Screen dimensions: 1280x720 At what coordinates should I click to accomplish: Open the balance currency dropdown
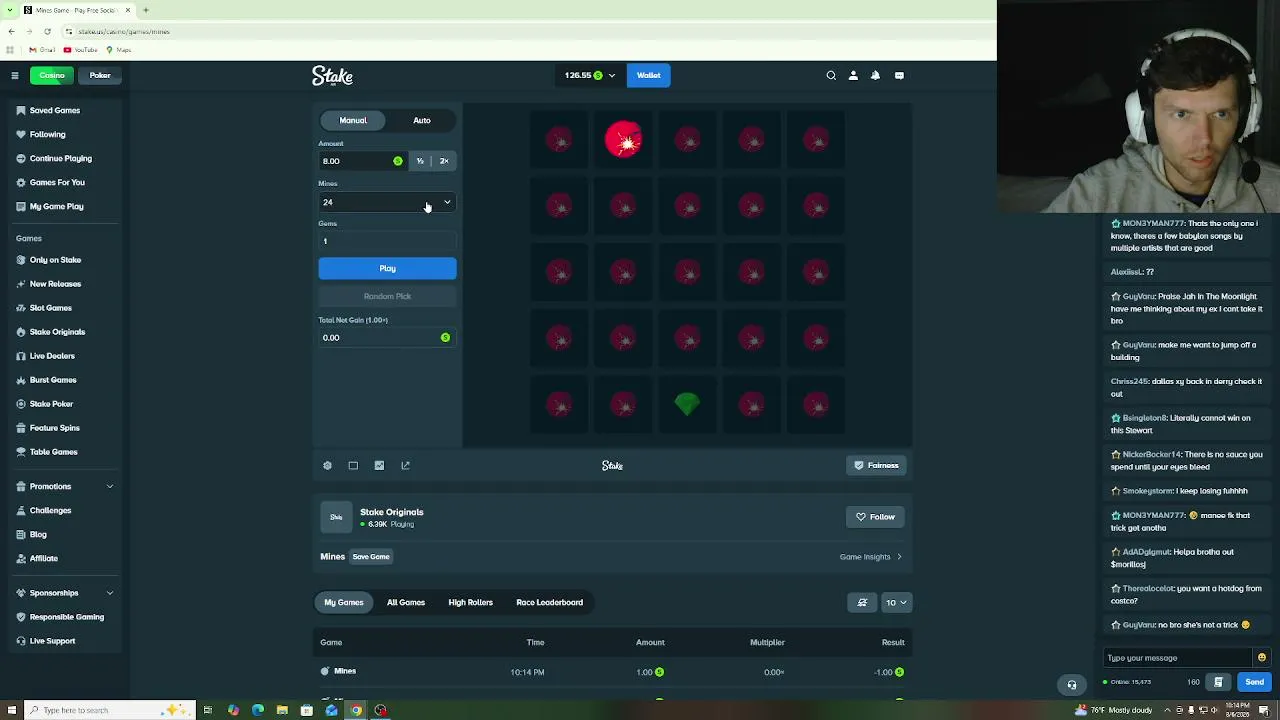click(589, 75)
